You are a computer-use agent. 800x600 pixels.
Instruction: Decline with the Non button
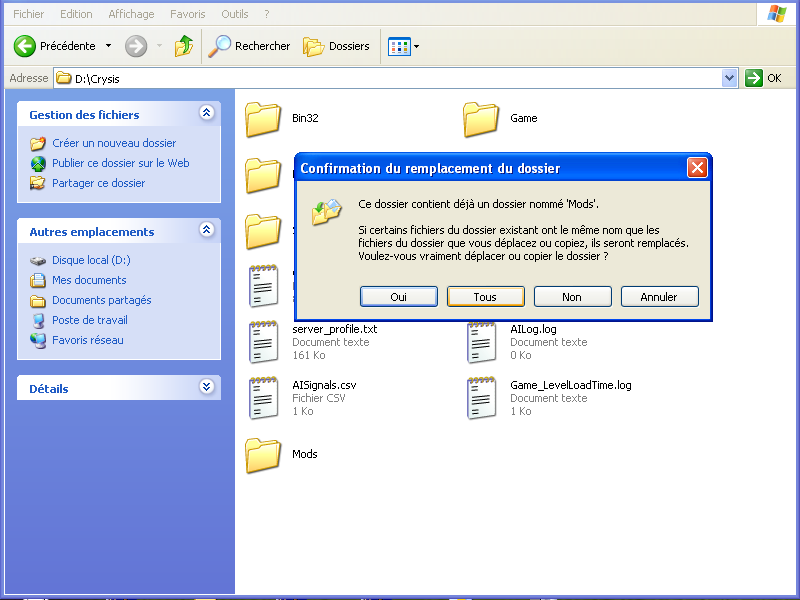[572, 297]
